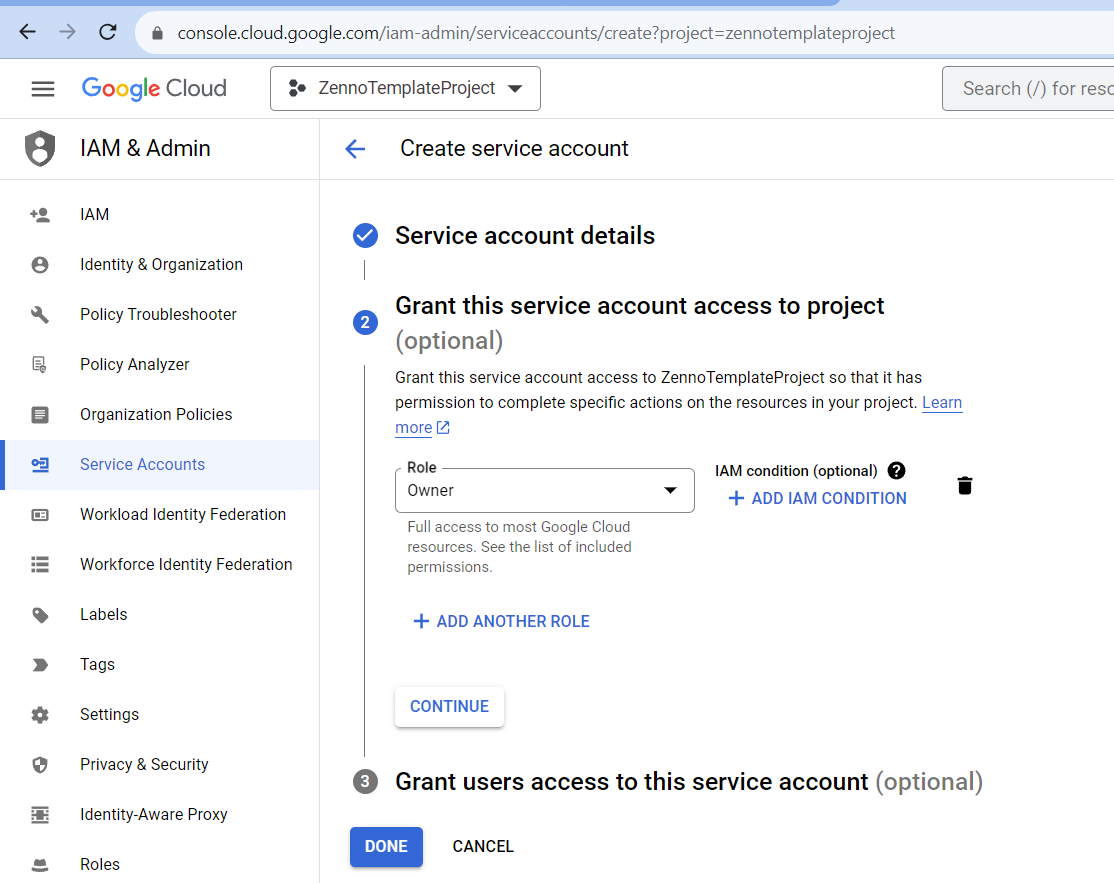The image size is (1114, 883).
Task: Reload the page with browser refresh icon
Action: (x=108, y=32)
